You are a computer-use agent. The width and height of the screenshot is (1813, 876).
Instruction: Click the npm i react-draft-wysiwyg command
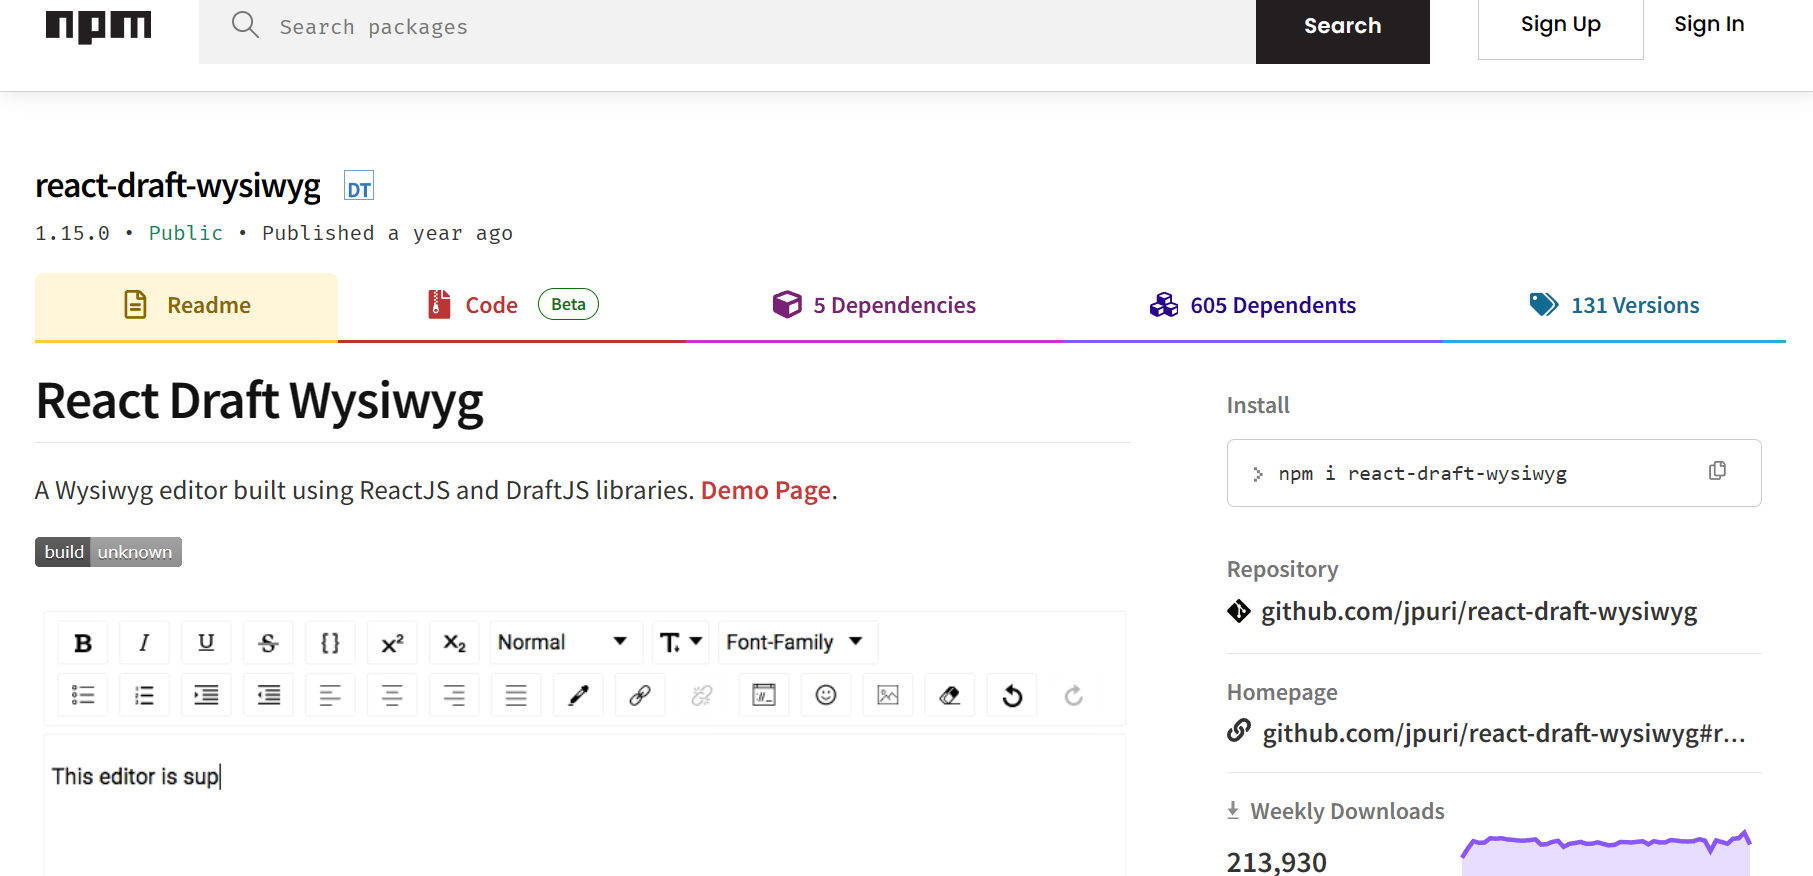tap(1422, 473)
